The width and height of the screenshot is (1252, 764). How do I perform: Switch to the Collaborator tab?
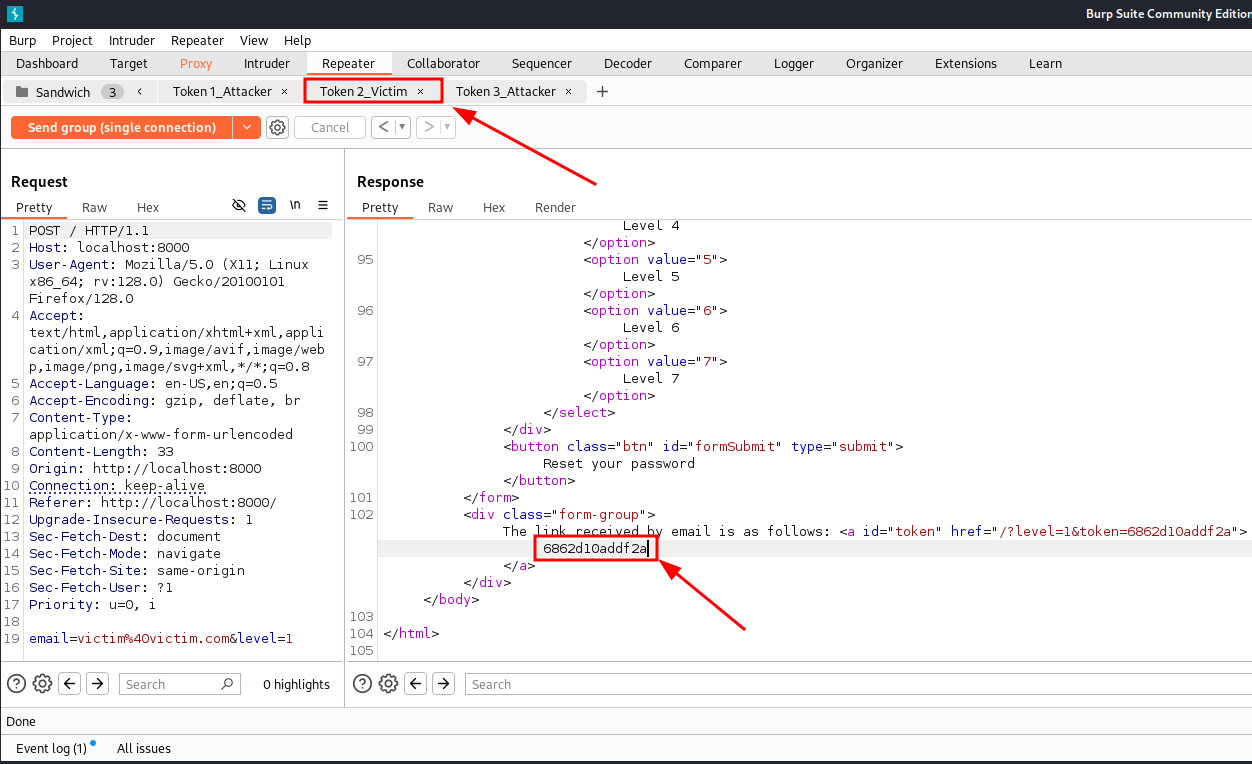click(x=443, y=63)
